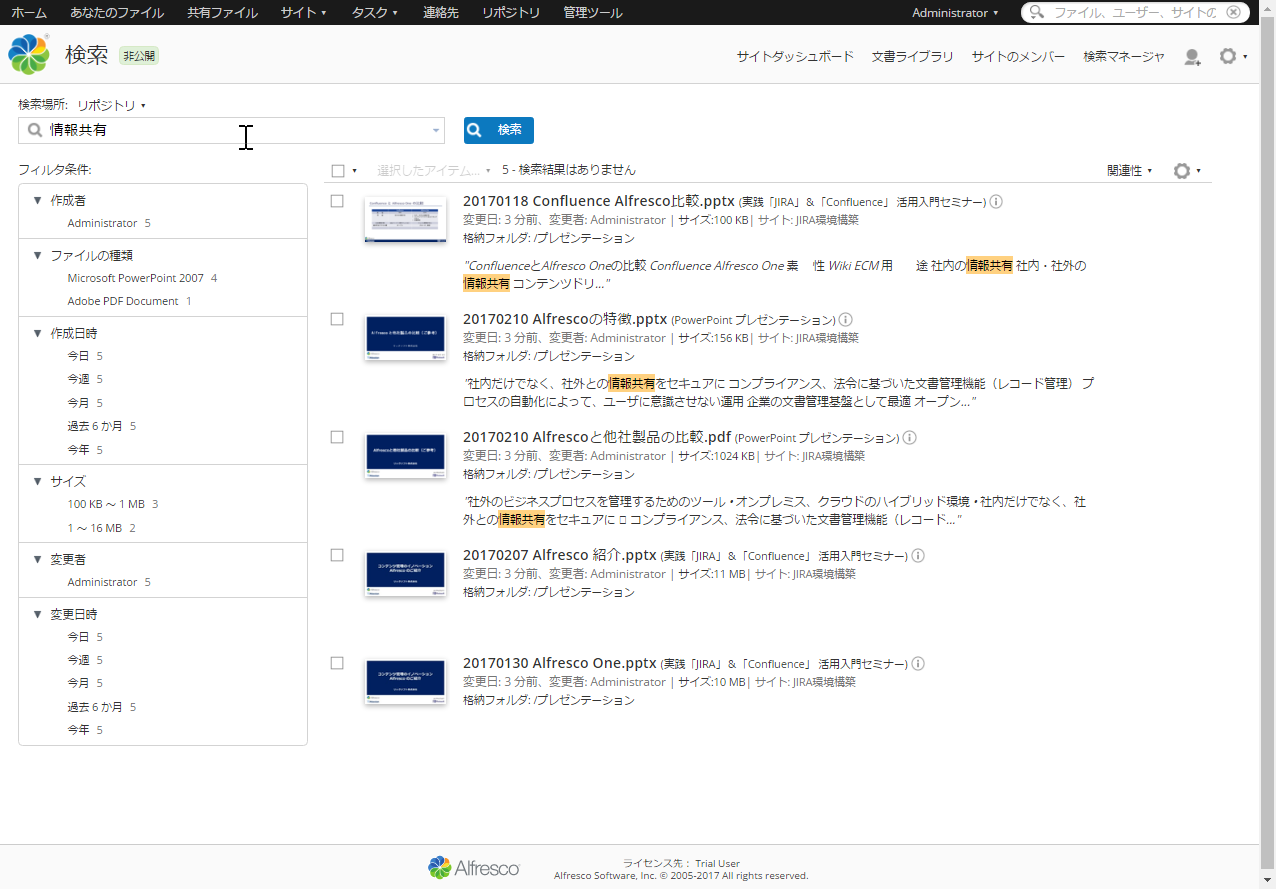Screen dimensions: 1276x889
Task: Filter by Microsoft PowerPoint 2007
Action: 135,278
